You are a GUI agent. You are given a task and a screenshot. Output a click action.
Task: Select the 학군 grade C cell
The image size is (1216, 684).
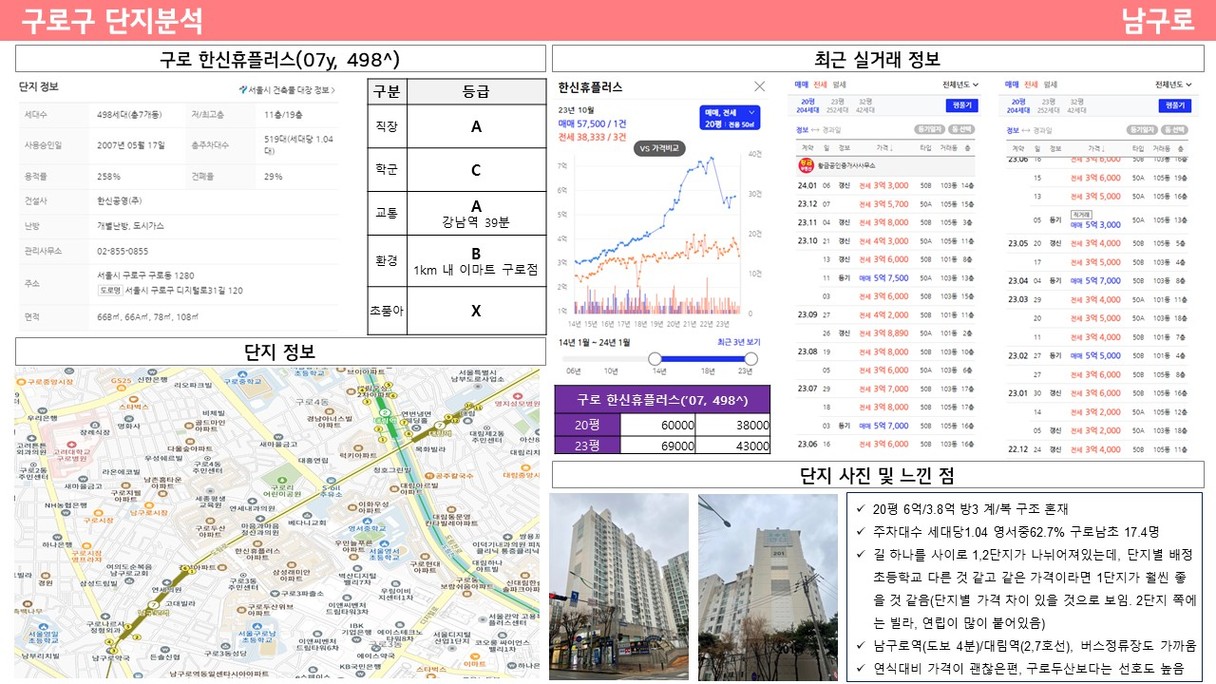coord(476,170)
